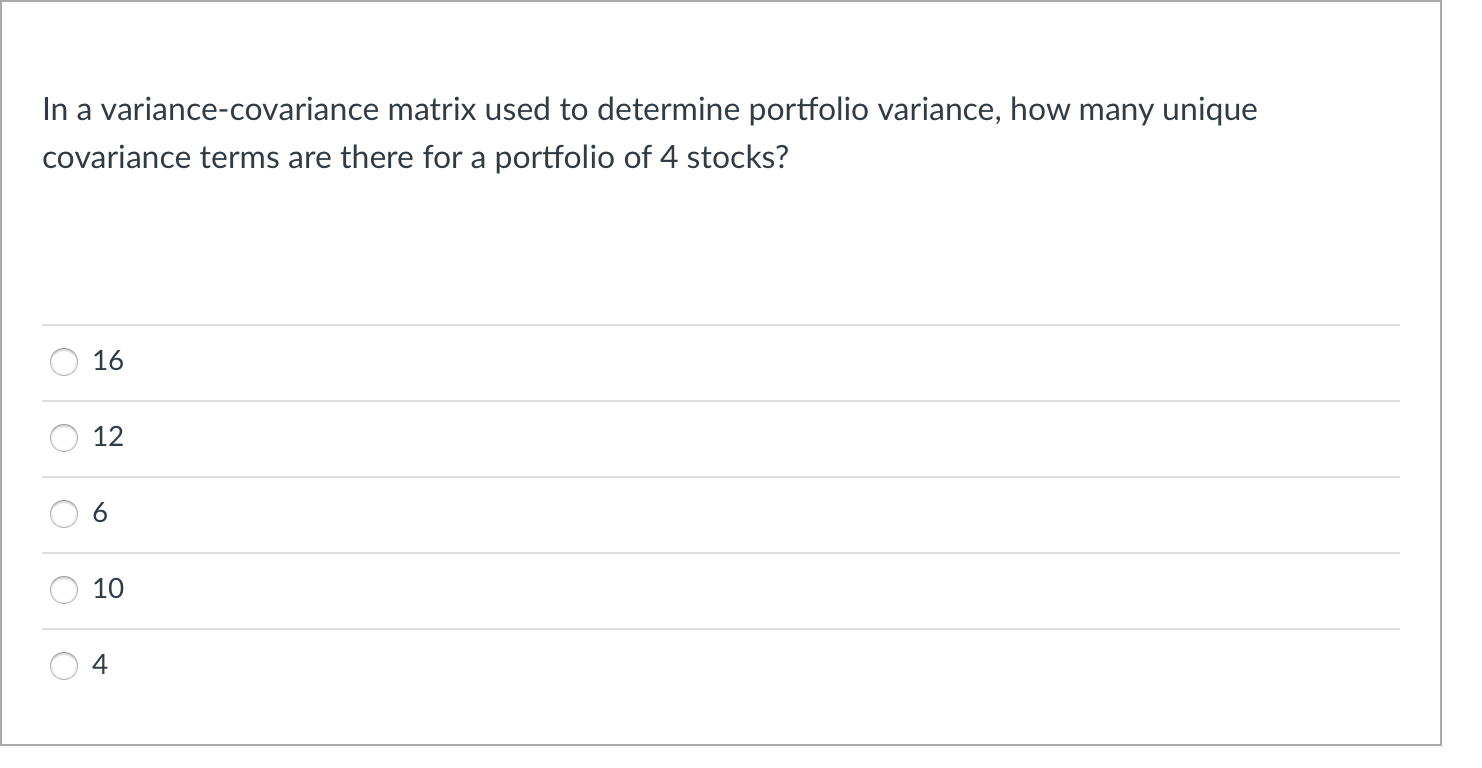
Task: Select the radio button for 16
Action: 65,362
